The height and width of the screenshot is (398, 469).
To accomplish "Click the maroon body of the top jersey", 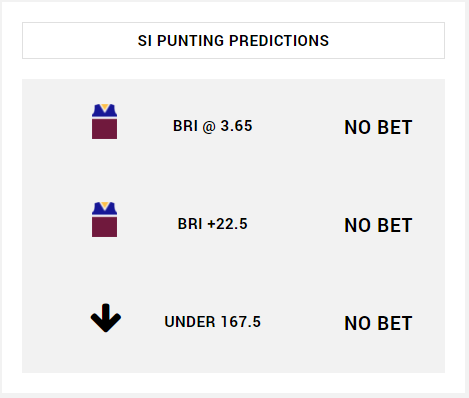I will (104, 129).
